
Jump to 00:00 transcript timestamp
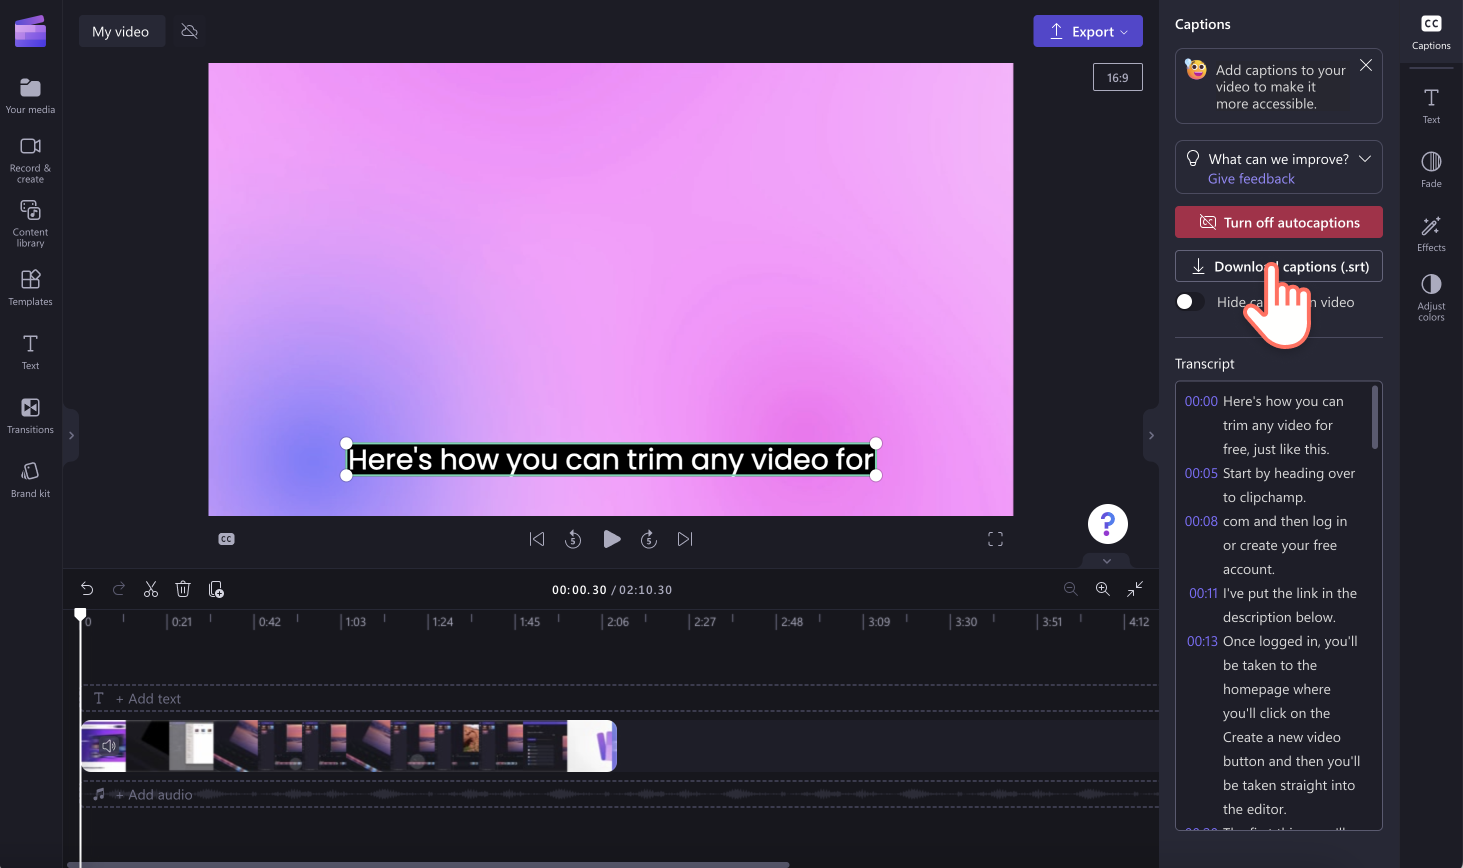pyautogui.click(x=1201, y=401)
